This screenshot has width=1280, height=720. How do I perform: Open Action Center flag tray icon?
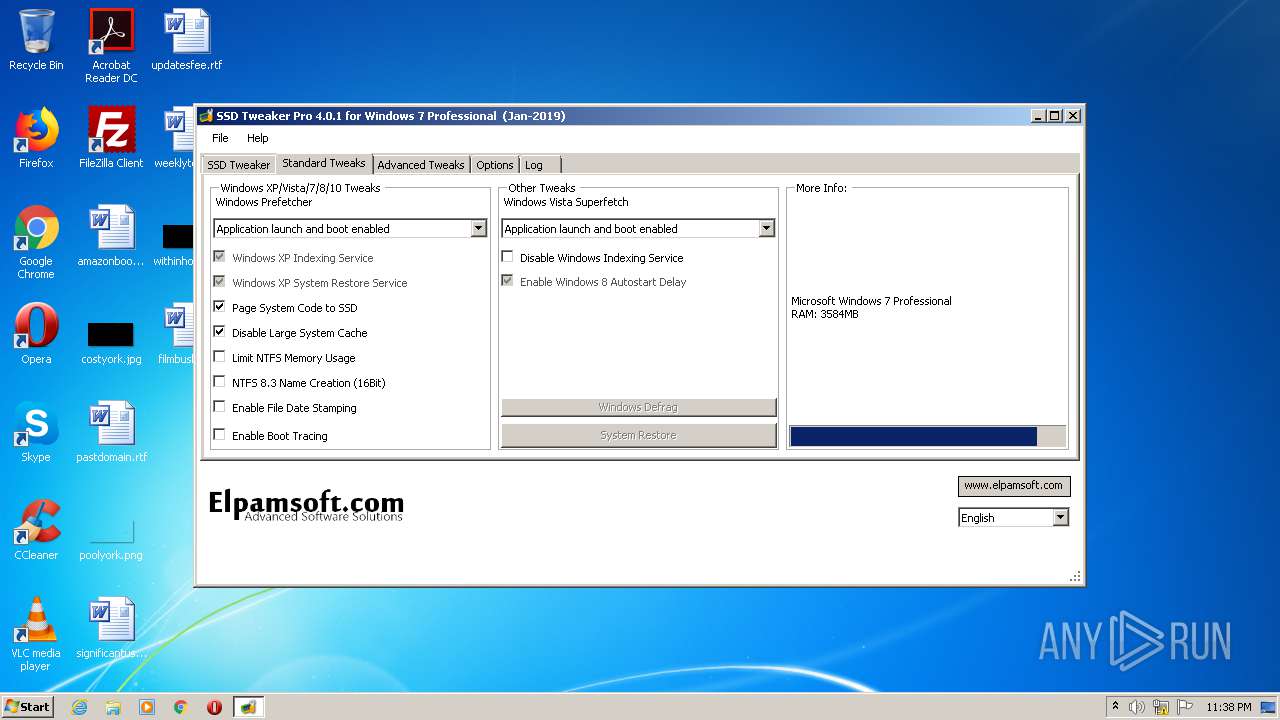(1184, 707)
